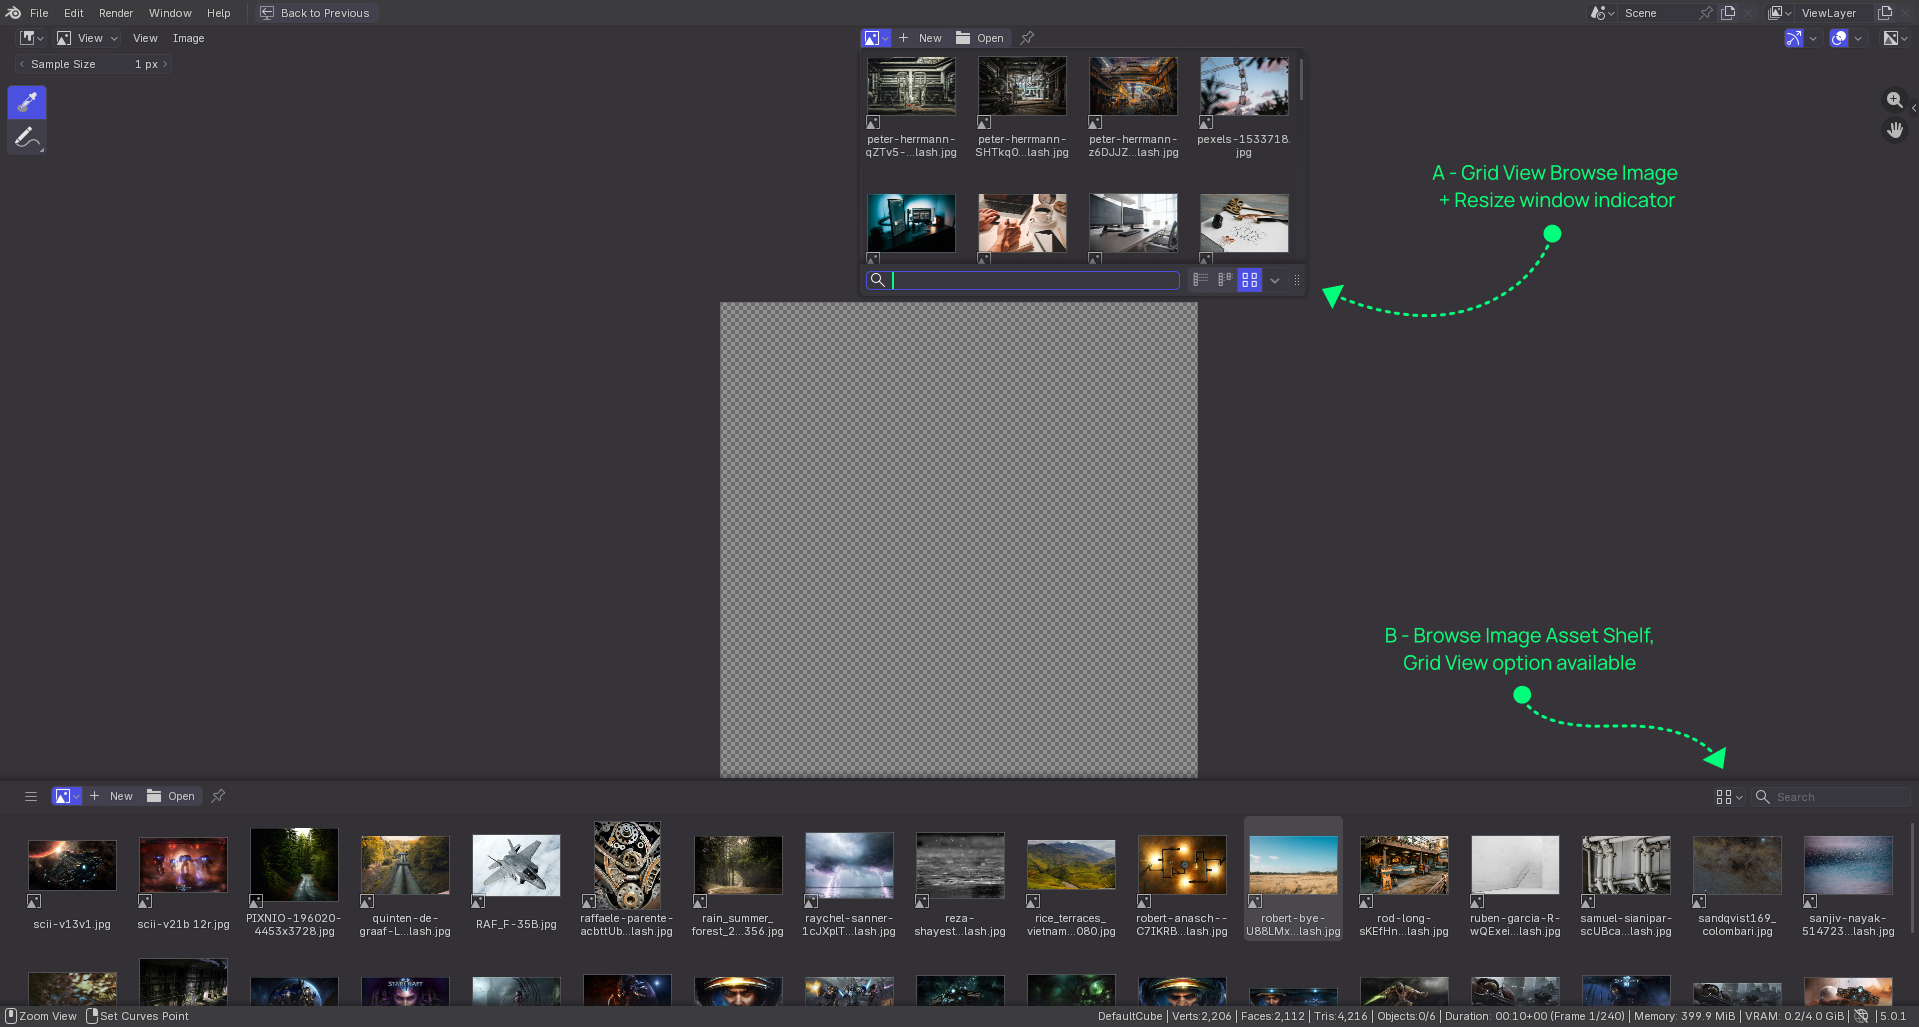Open the browse image dropdown in asset shelf
This screenshot has width=1919, height=1027.
67,796
